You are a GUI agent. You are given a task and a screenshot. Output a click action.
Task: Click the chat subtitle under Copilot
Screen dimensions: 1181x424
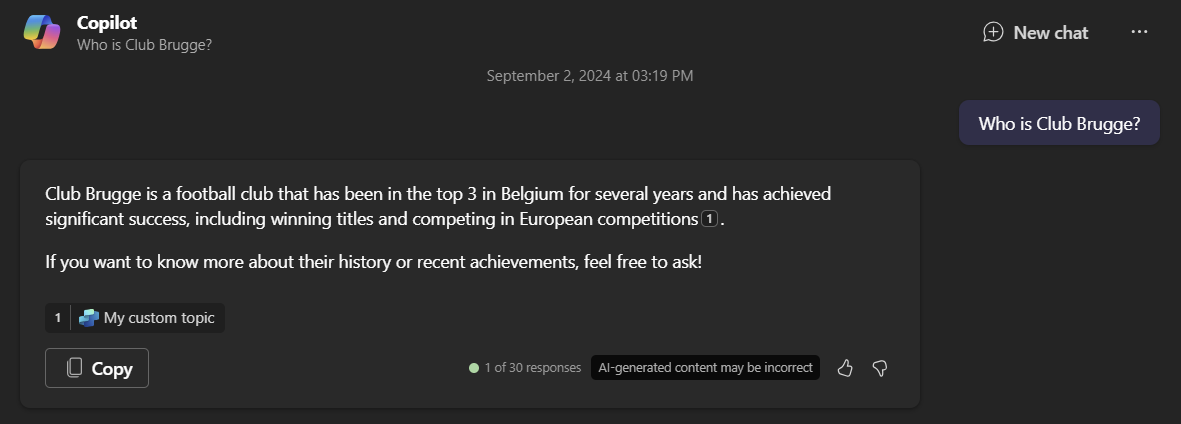coord(144,44)
